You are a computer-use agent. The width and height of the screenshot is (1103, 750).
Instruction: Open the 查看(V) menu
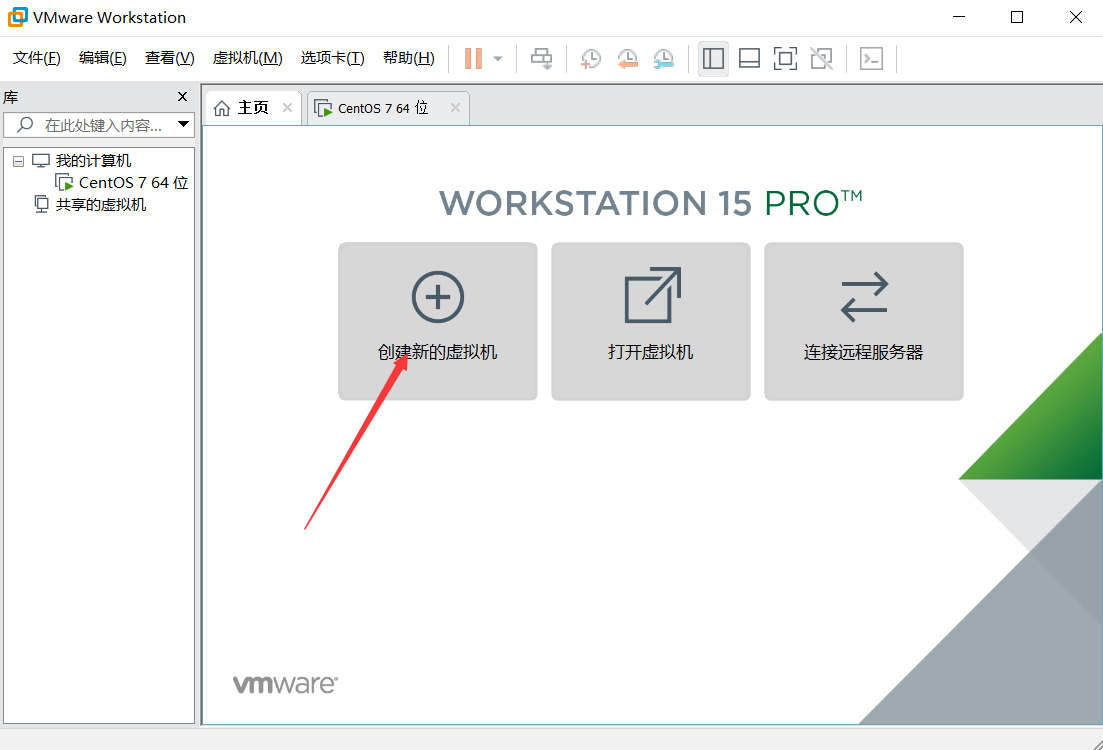click(x=170, y=58)
